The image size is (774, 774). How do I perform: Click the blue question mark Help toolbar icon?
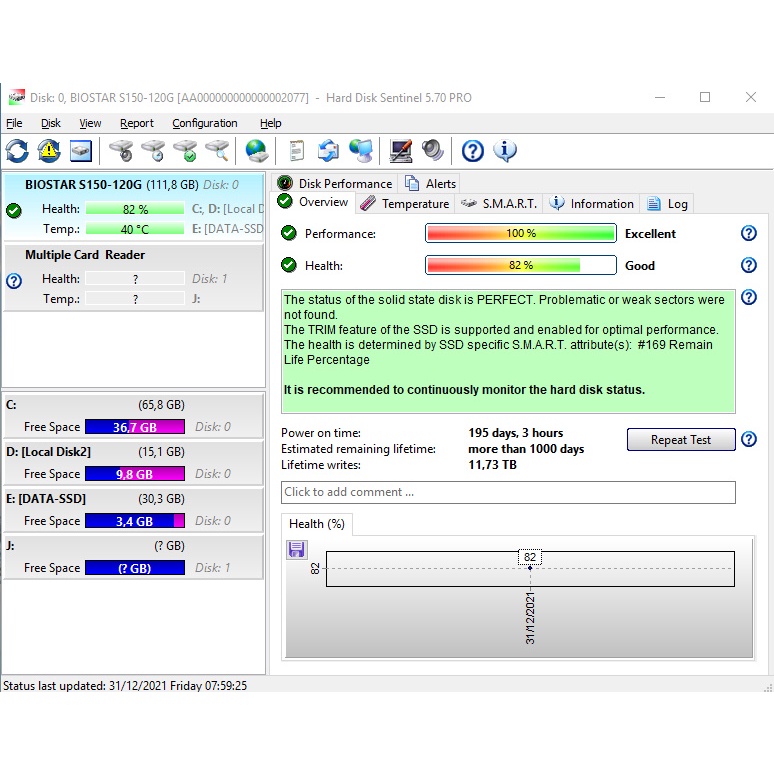point(472,151)
